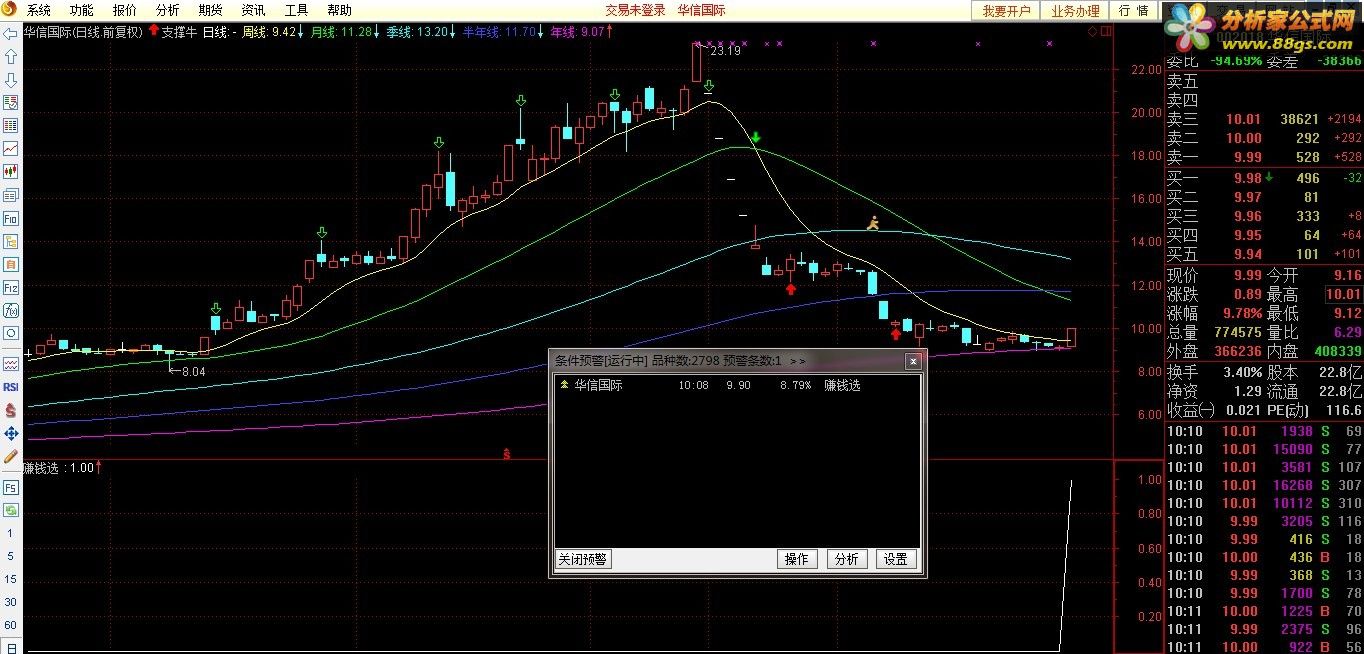The height and width of the screenshot is (654, 1364).
Task: Click the red $ marker on time axis
Action: (507, 454)
